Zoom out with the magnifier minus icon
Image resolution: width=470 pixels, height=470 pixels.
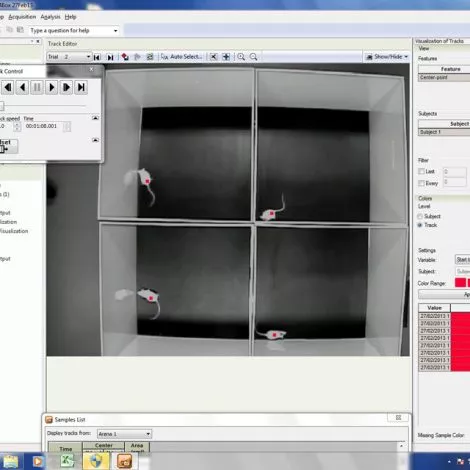pos(254,57)
